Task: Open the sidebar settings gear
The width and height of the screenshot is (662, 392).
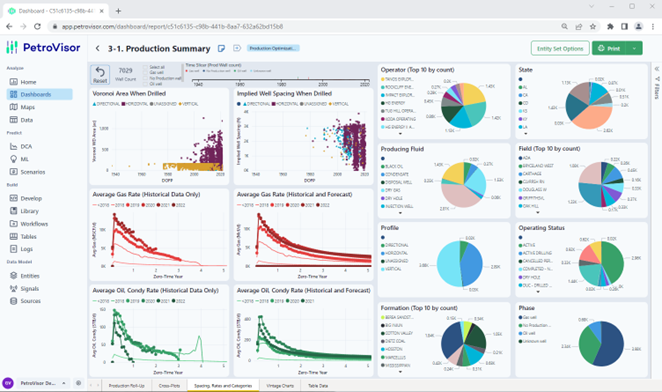Action: click(x=79, y=383)
